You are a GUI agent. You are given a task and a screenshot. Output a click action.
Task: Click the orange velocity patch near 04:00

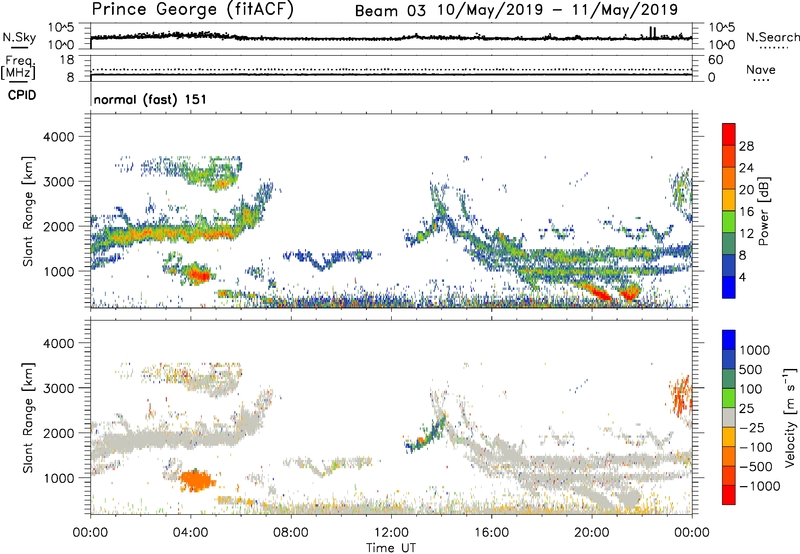tap(196, 481)
